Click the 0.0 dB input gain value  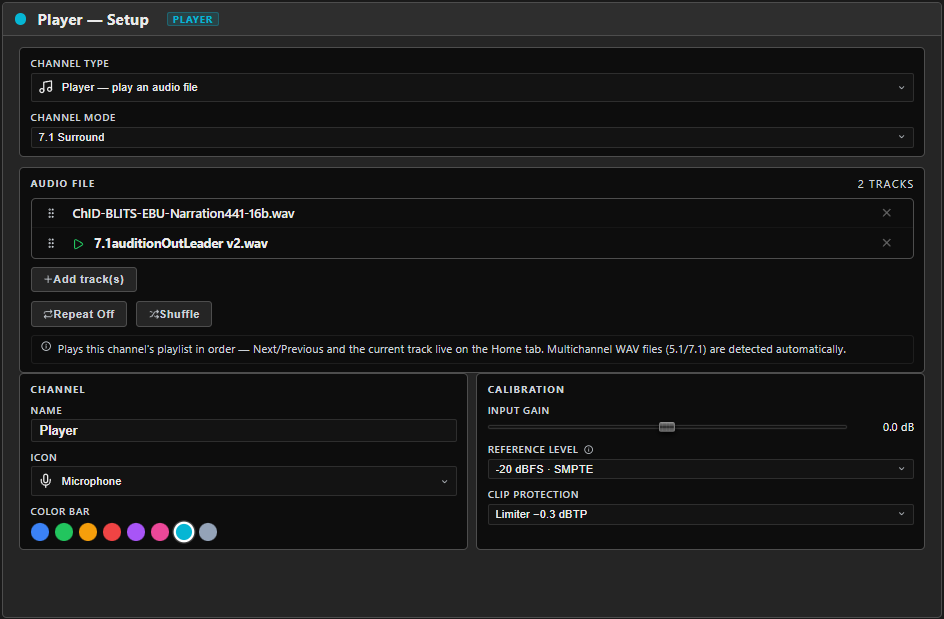click(x=898, y=427)
